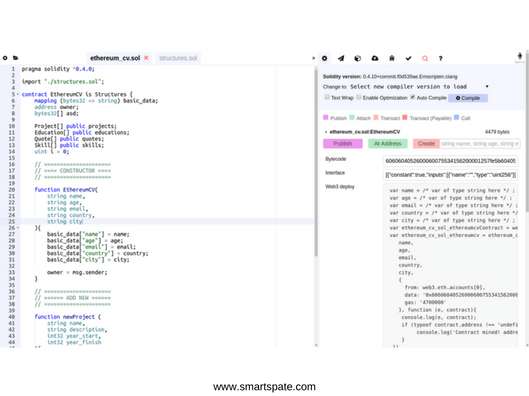The height and width of the screenshot is (396, 529).
Task: Click the Create contract button
Action: coord(426,144)
